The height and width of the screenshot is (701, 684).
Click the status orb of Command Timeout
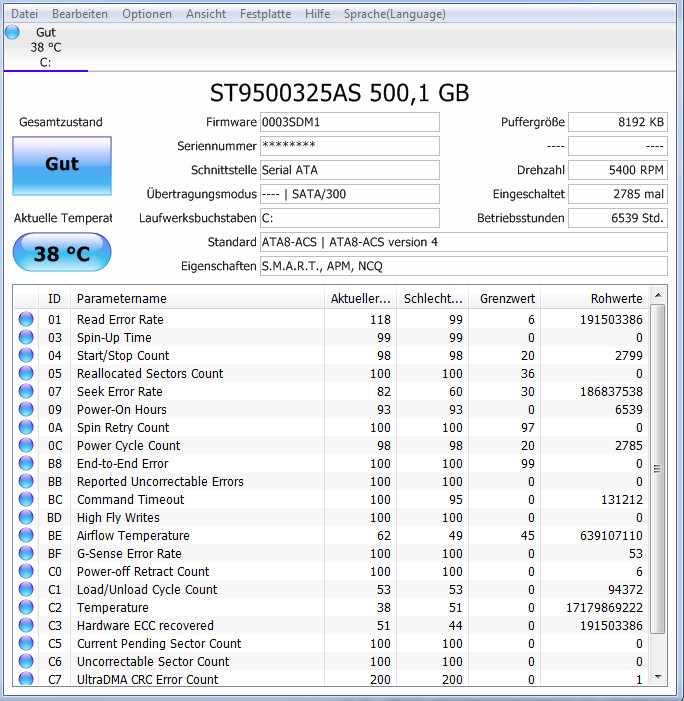tap(26, 499)
